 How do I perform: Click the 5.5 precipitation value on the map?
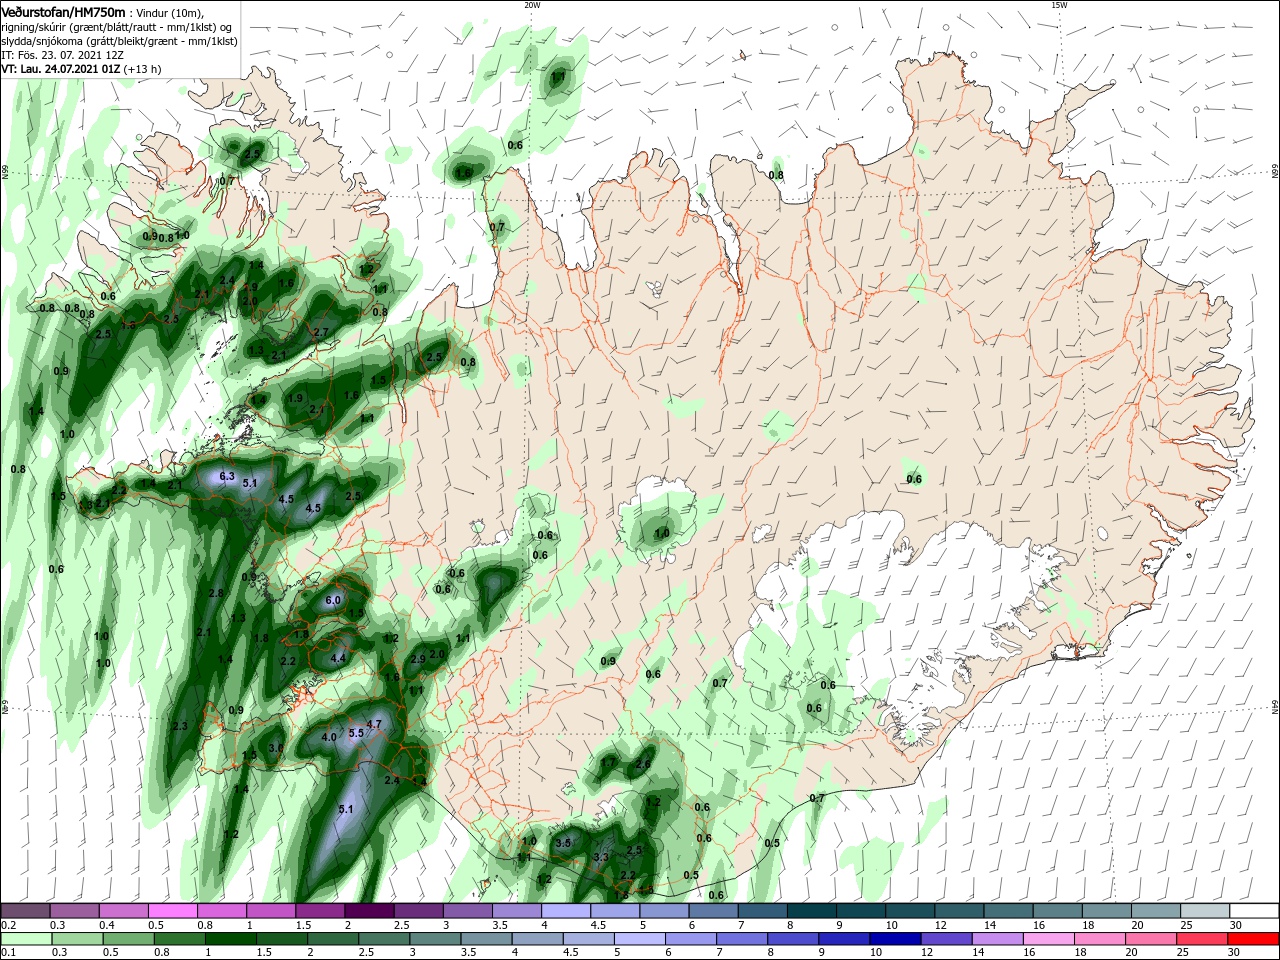click(x=356, y=733)
